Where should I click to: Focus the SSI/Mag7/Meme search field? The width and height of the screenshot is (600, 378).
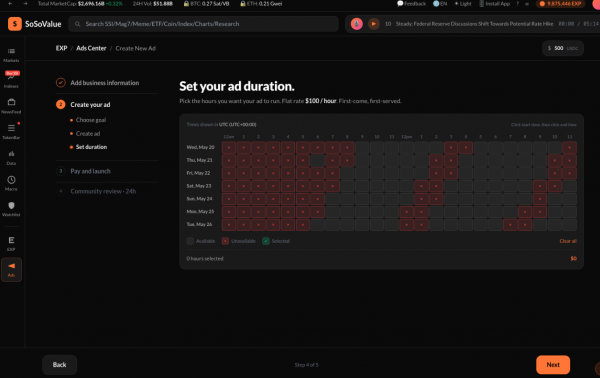point(203,24)
